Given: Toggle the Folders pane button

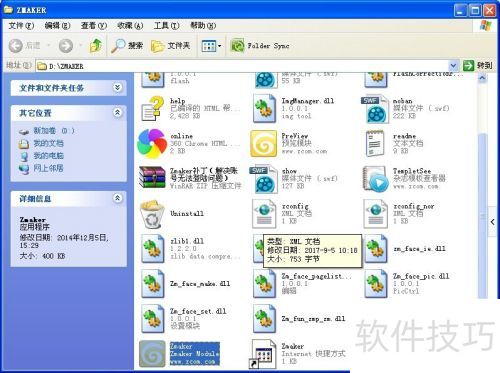Looking at the screenshot, I should click(x=171, y=46).
